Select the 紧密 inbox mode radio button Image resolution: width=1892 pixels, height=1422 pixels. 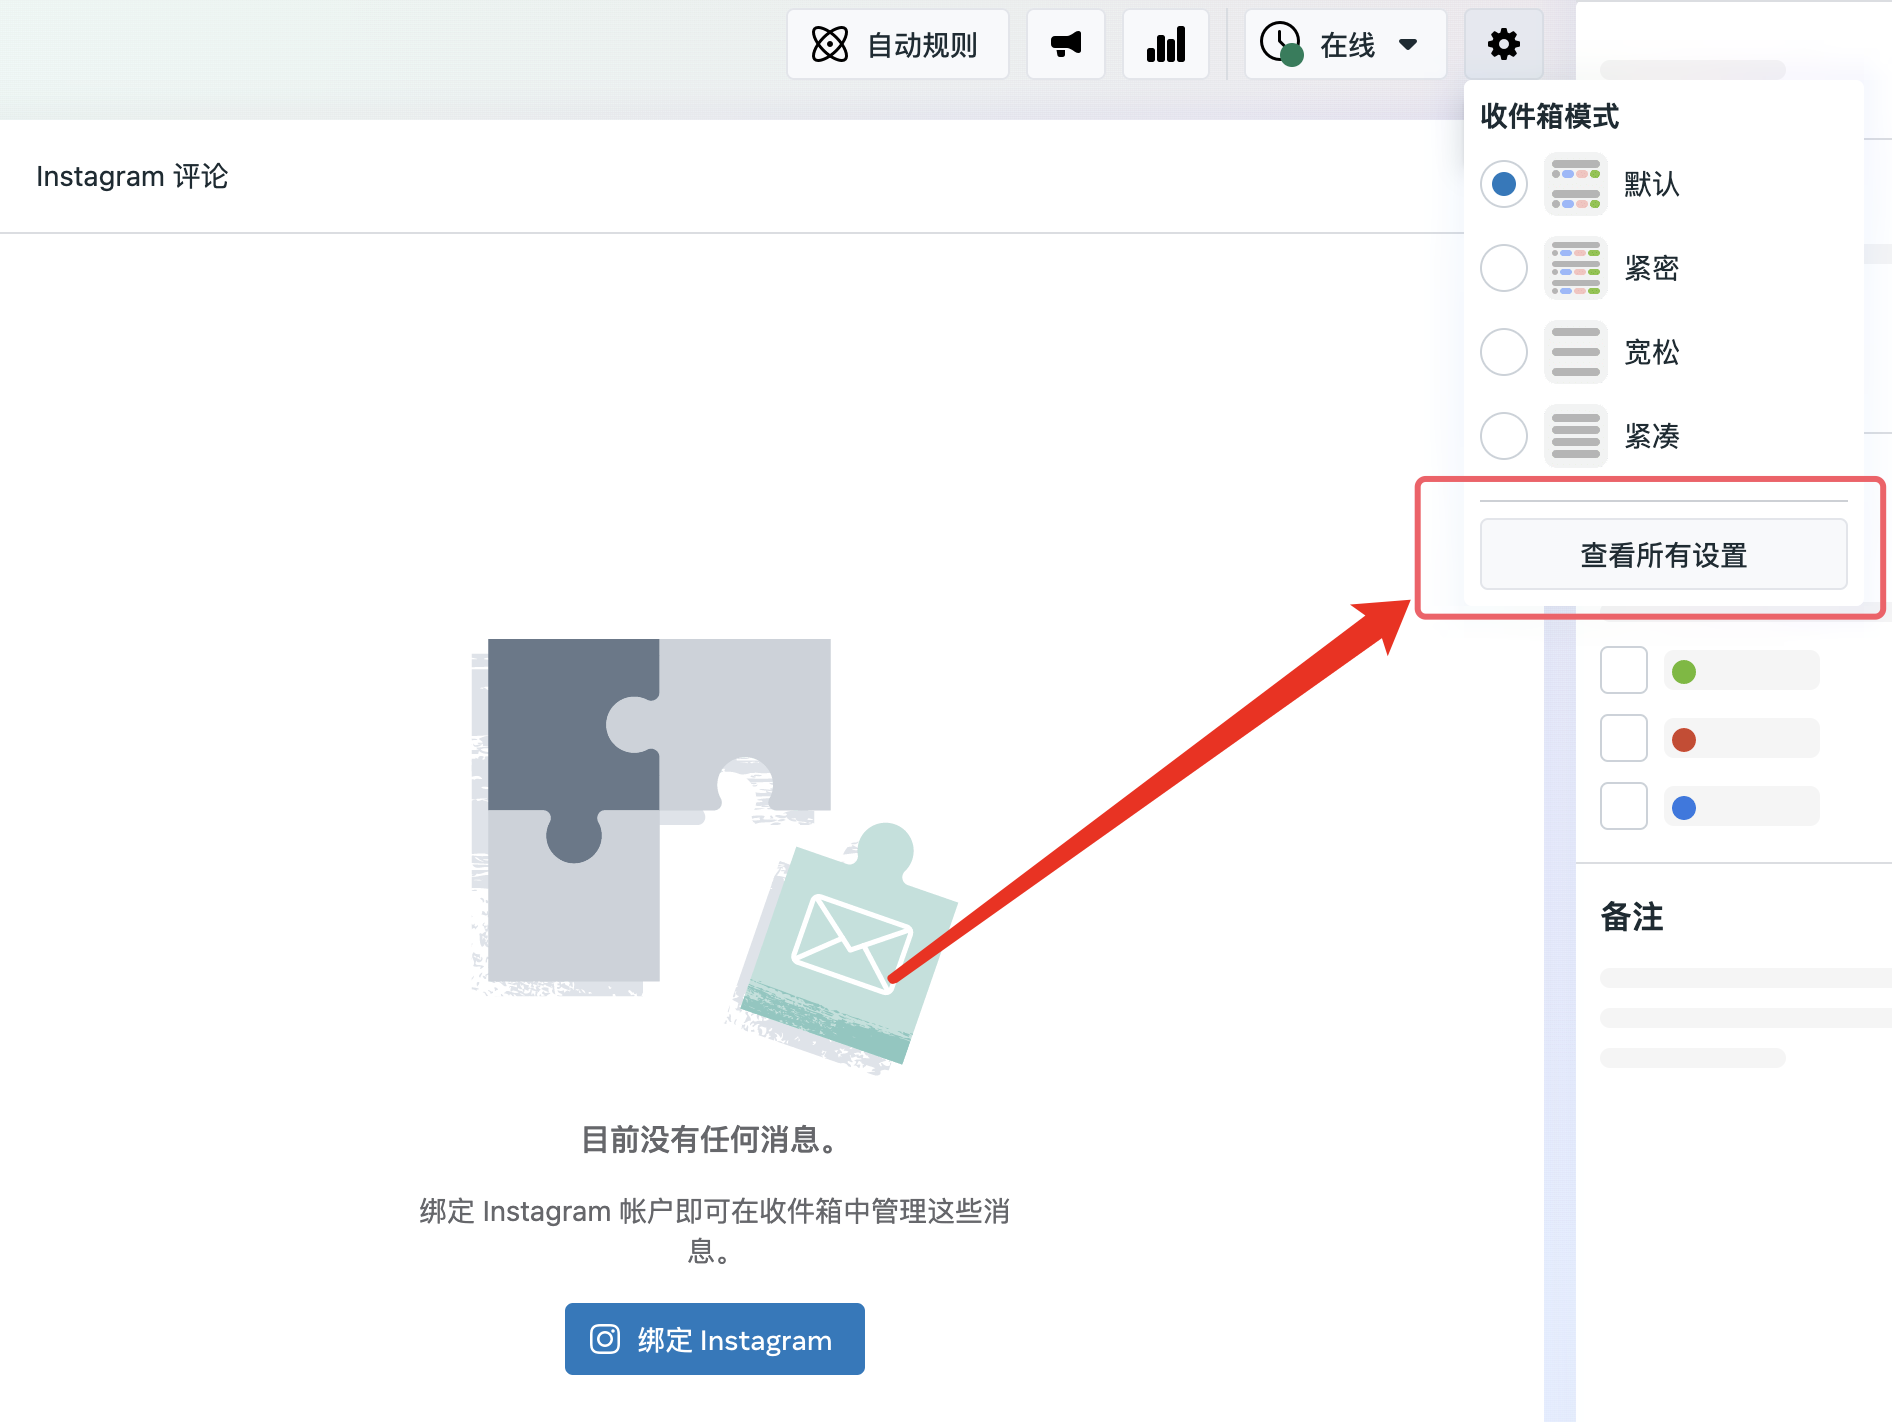click(1504, 268)
